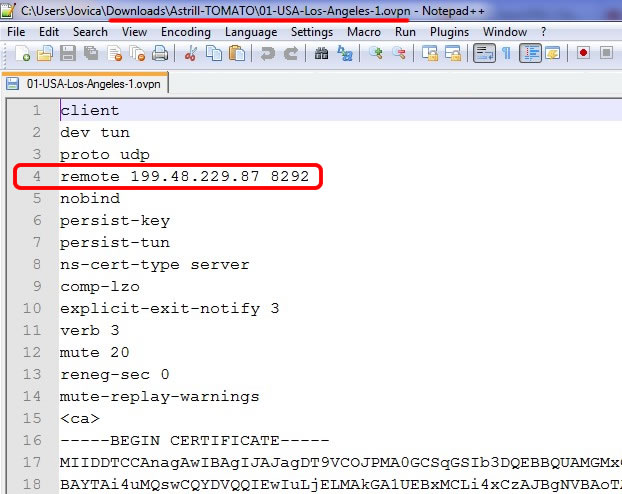Click the Print toolbar icon
This screenshot has width=622, height=494.
160,53
